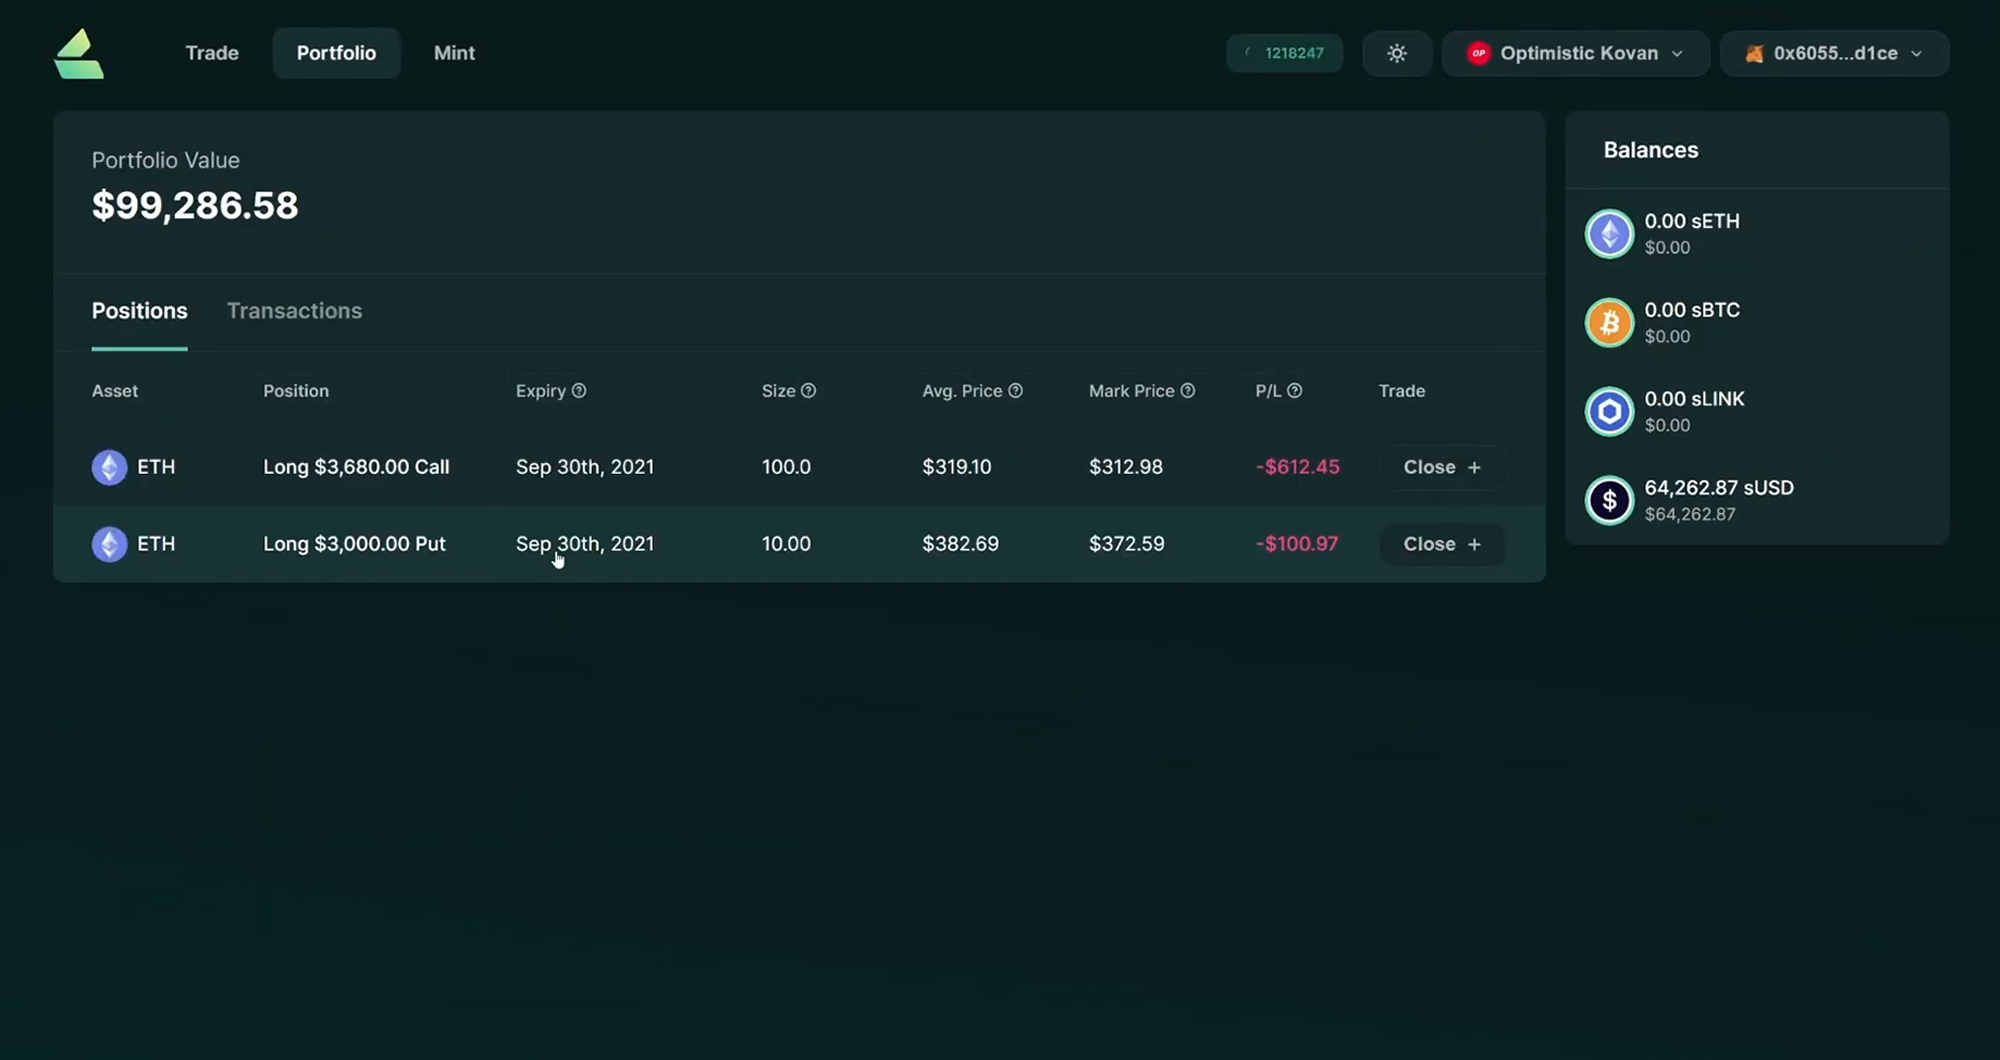Click the Lyra logo in the top left

click(x=78, y=53)
